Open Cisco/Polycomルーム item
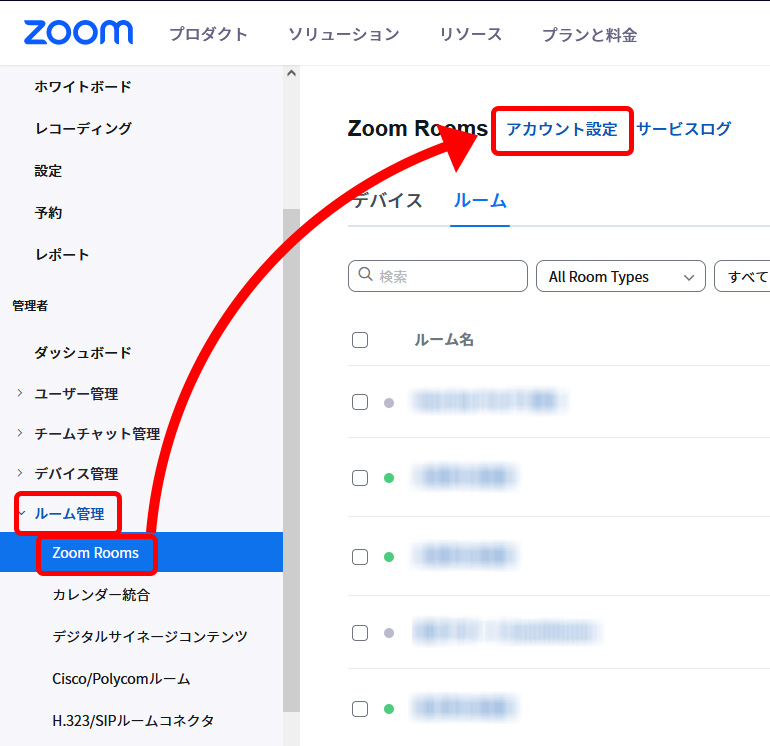Screen dimensions: 770x746 click(121, 679)
